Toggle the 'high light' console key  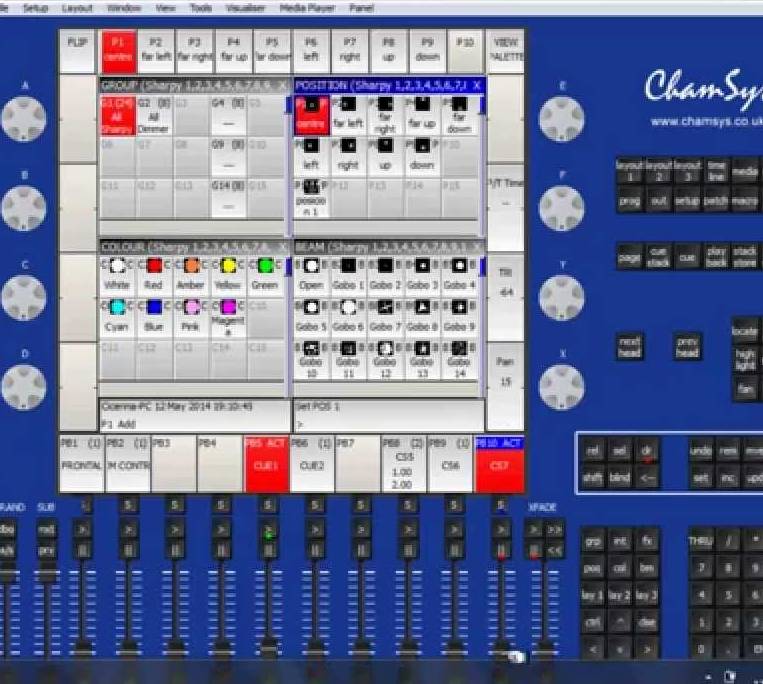[745, 360]
